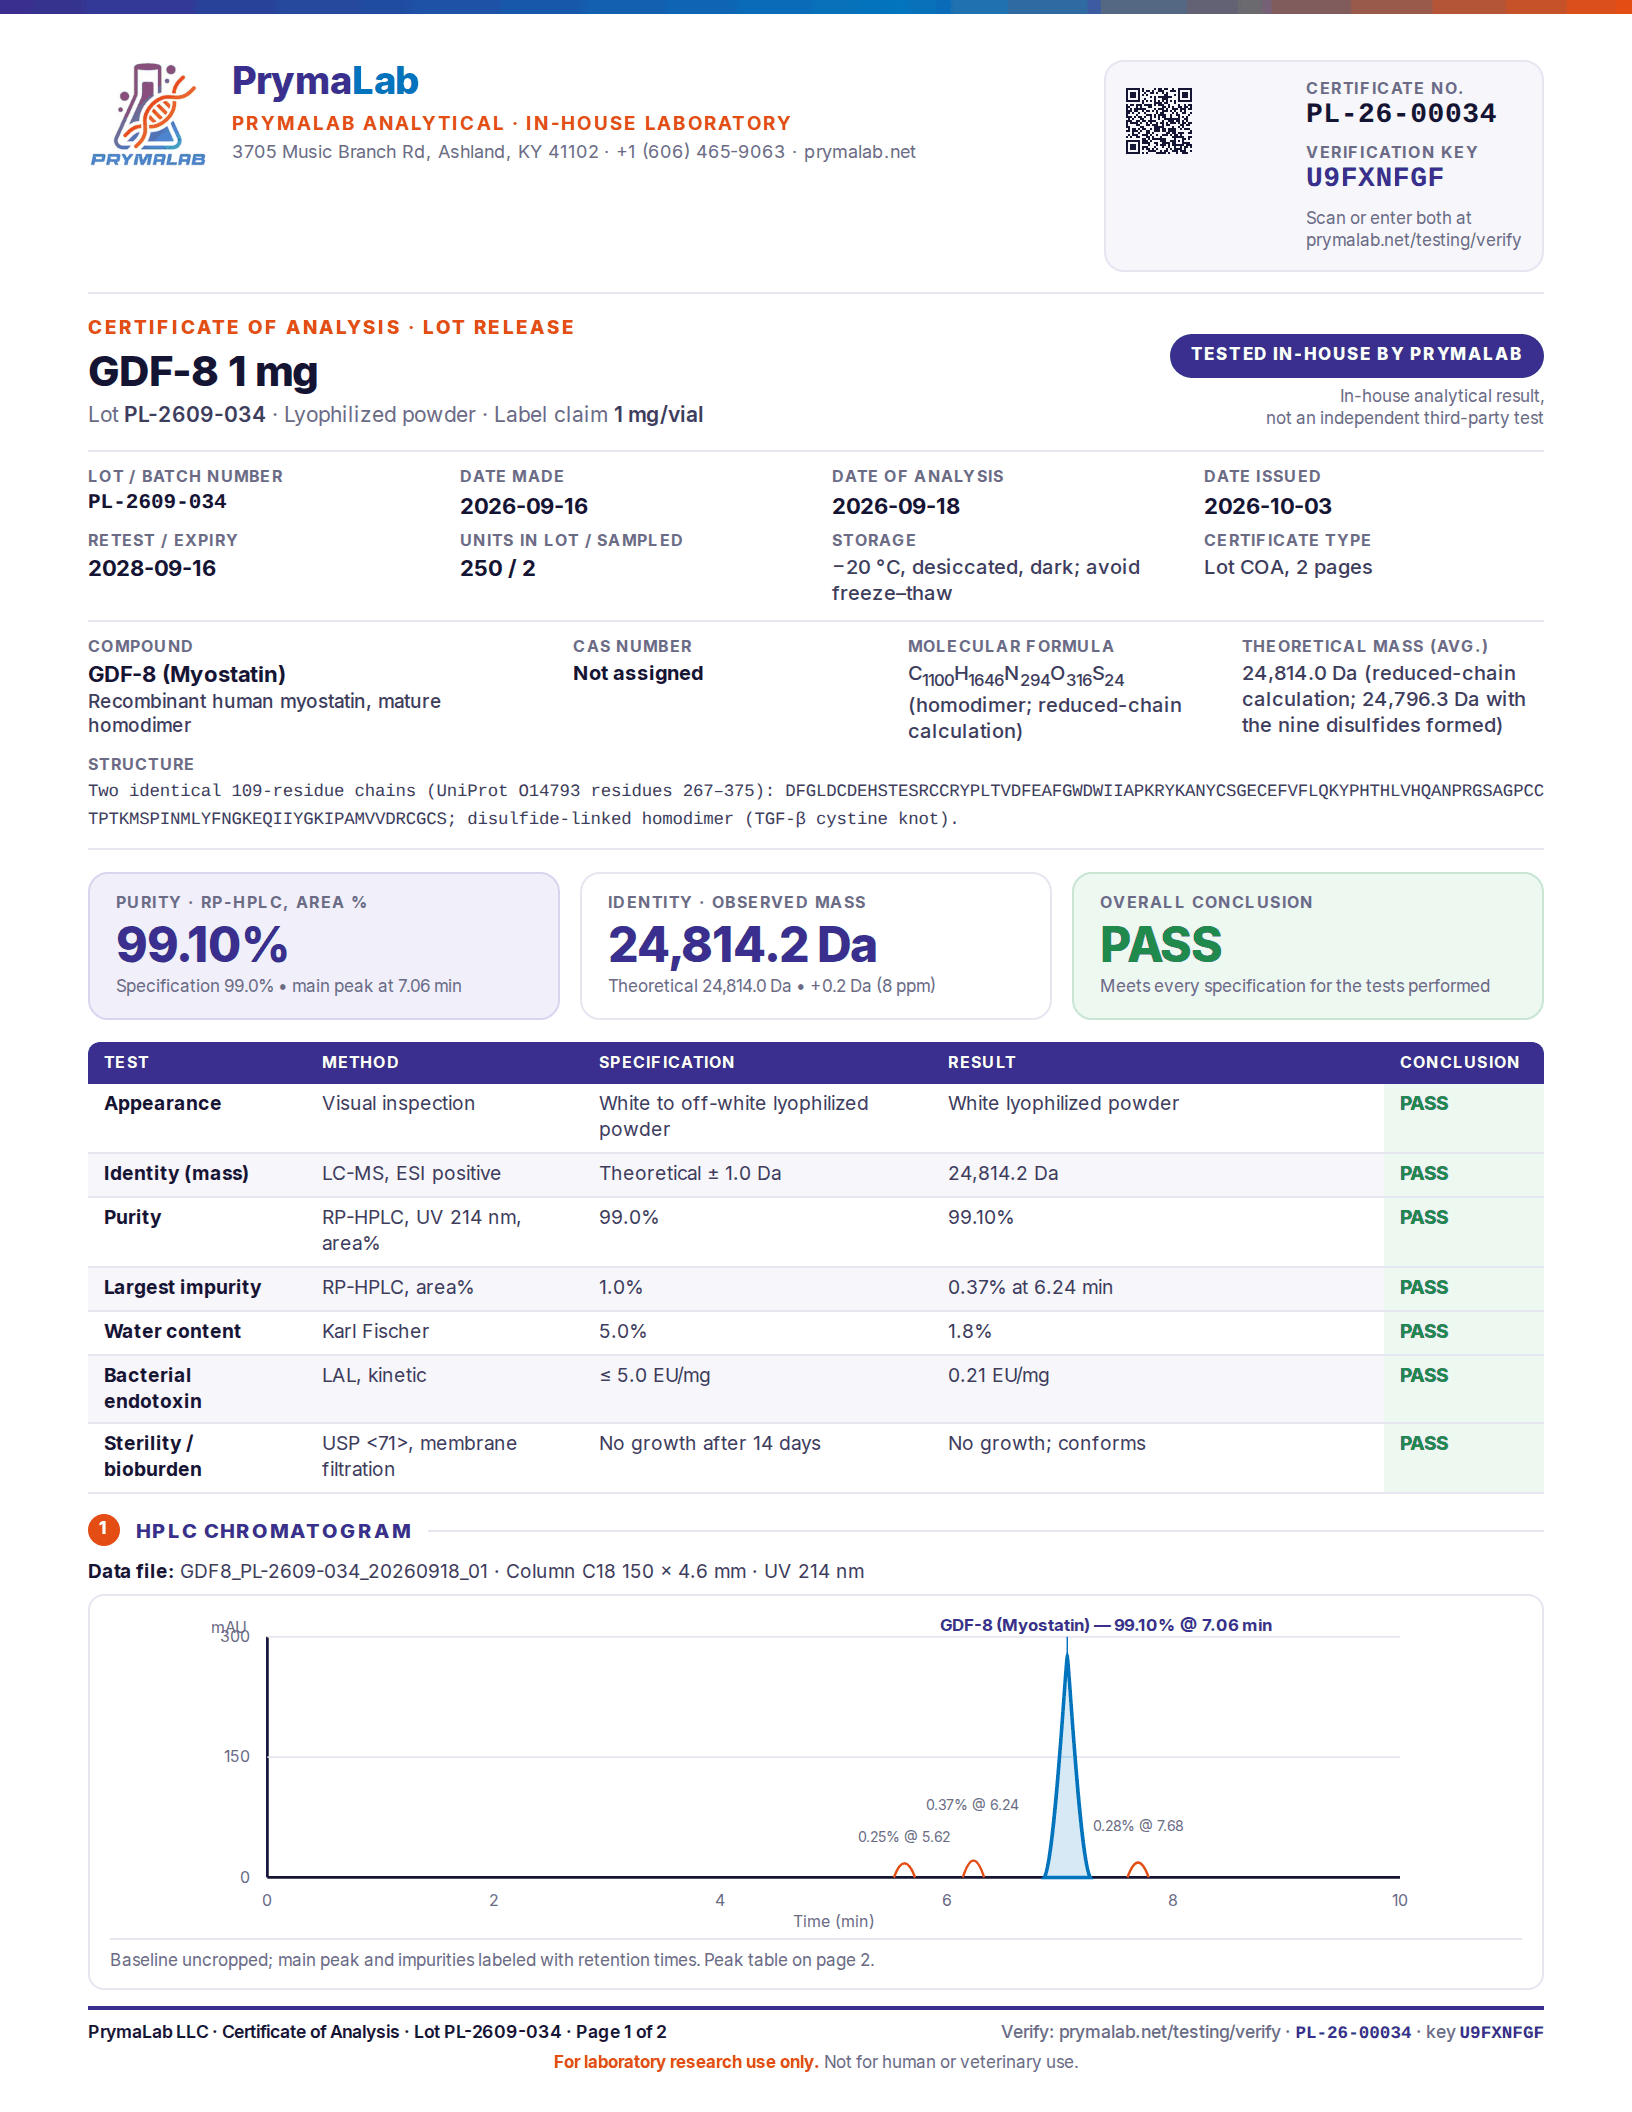The width and height of the screenshot is (1632, 2112).
Task: Click the large green PASS overall conclusion
Action: [1161, 944]
